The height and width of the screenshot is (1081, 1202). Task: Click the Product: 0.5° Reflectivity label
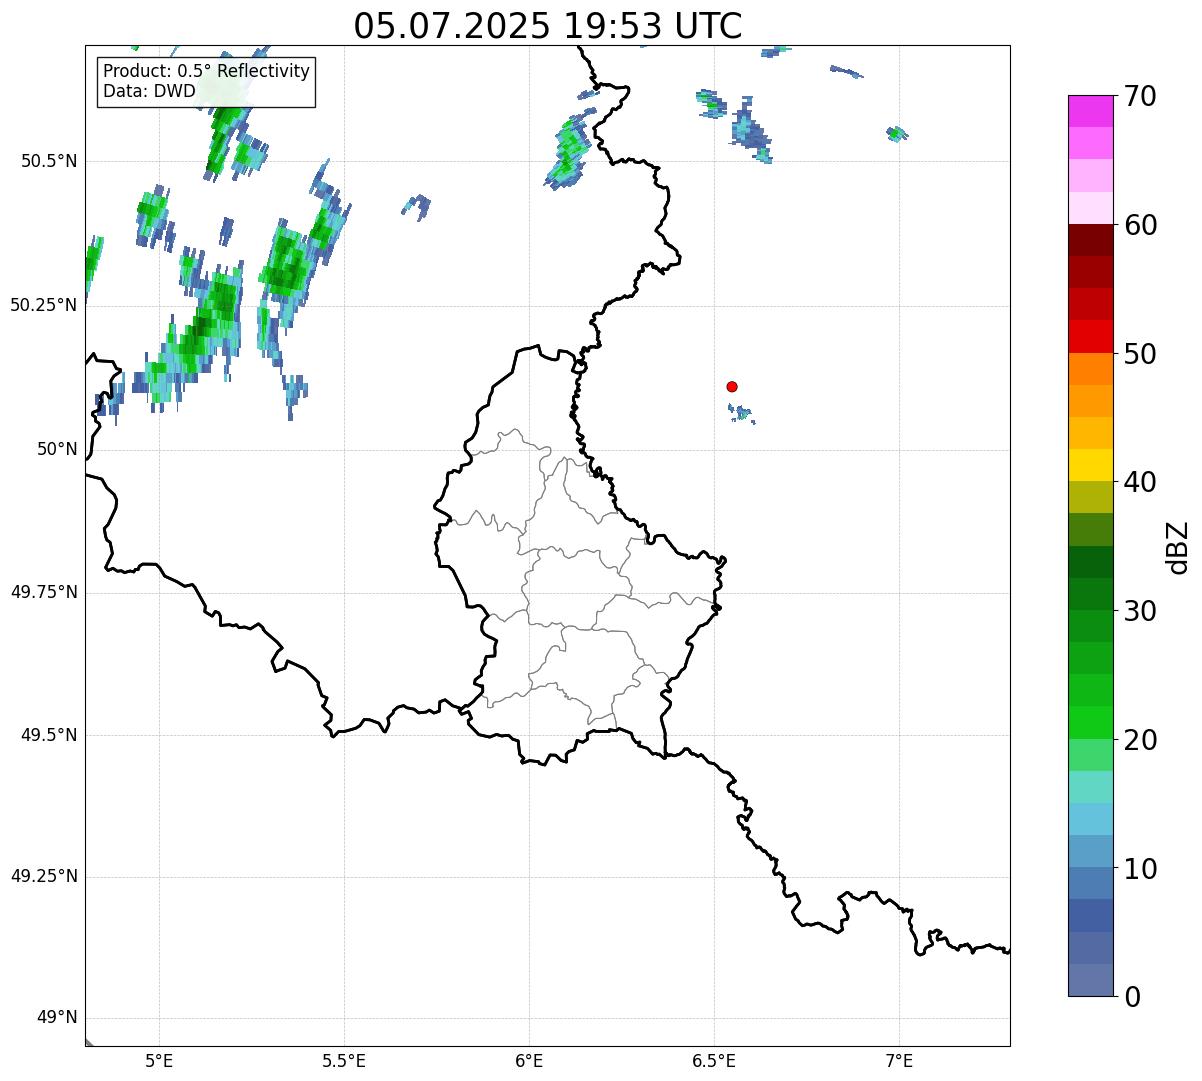[206, 72]
